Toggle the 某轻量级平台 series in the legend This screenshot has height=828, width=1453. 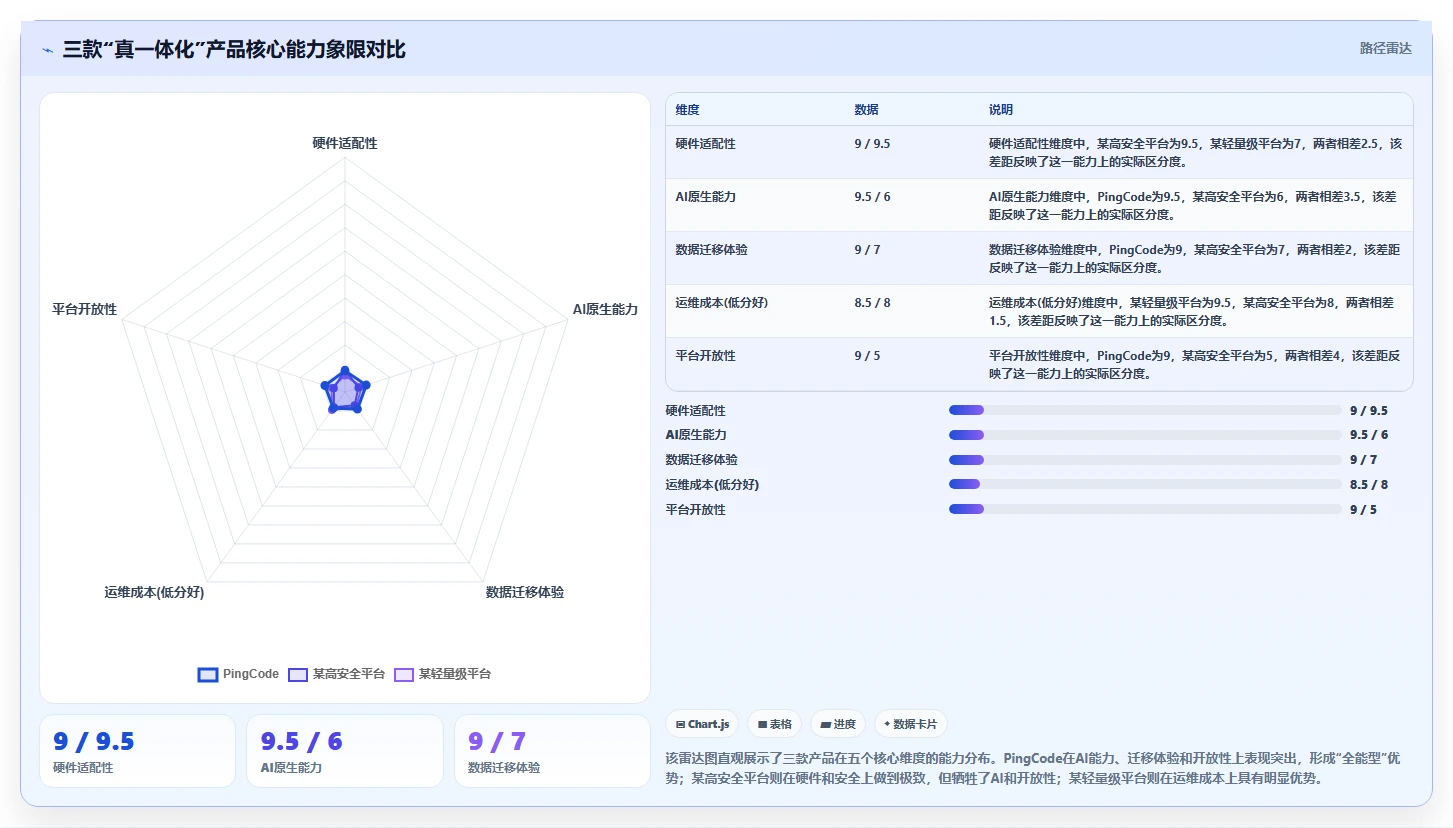(x=442, y=674)
